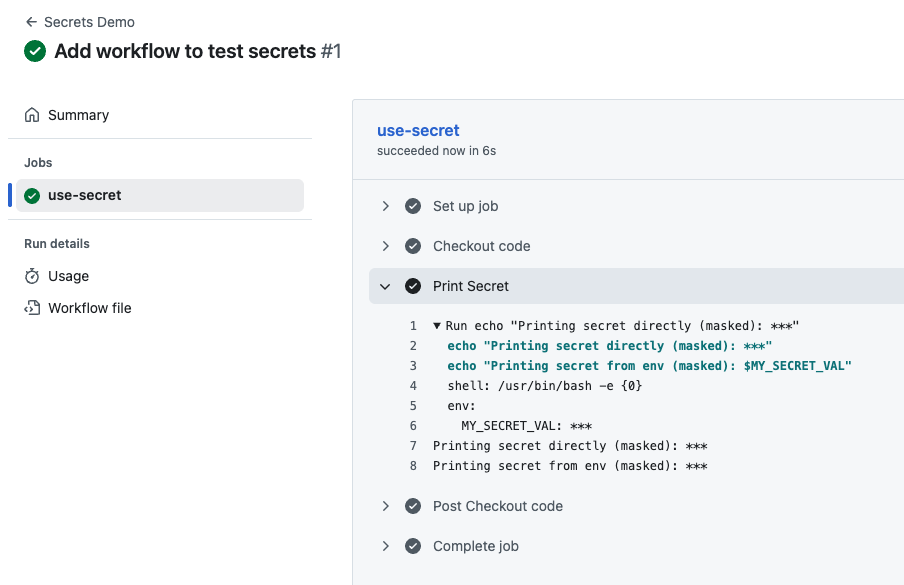Screen dimensions: 904x585
Task: Click the check icon on Complete job step
Action: point(413,546)
